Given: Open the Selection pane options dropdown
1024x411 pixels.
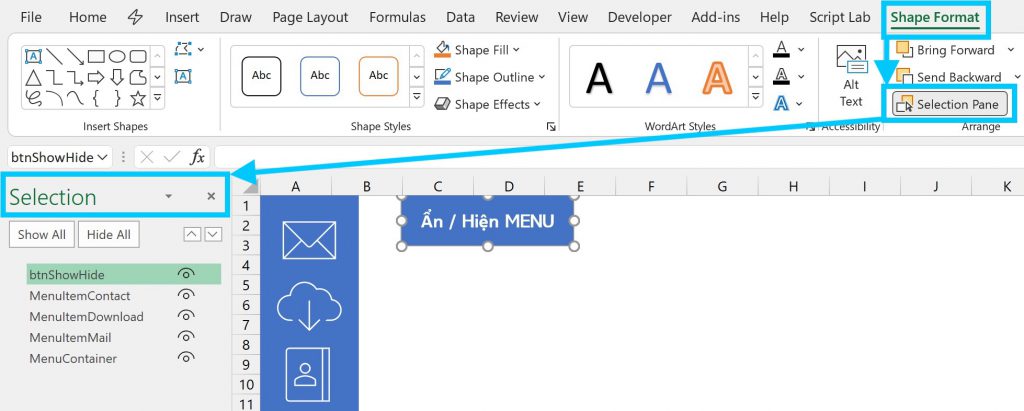Looking at the screenshot, I should tap(168, 197).
